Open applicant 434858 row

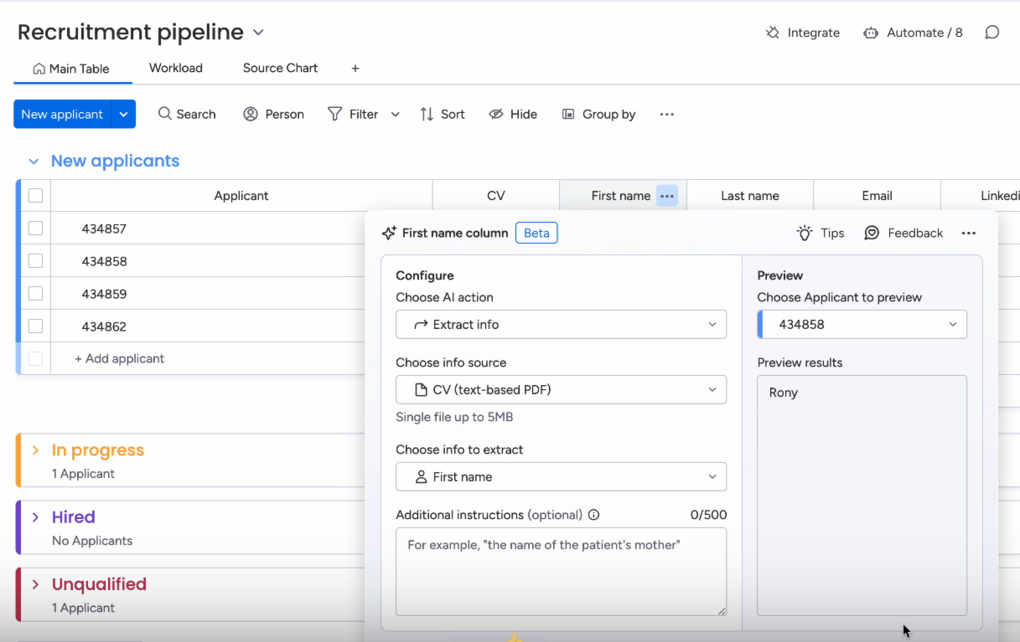pos(104,261)
